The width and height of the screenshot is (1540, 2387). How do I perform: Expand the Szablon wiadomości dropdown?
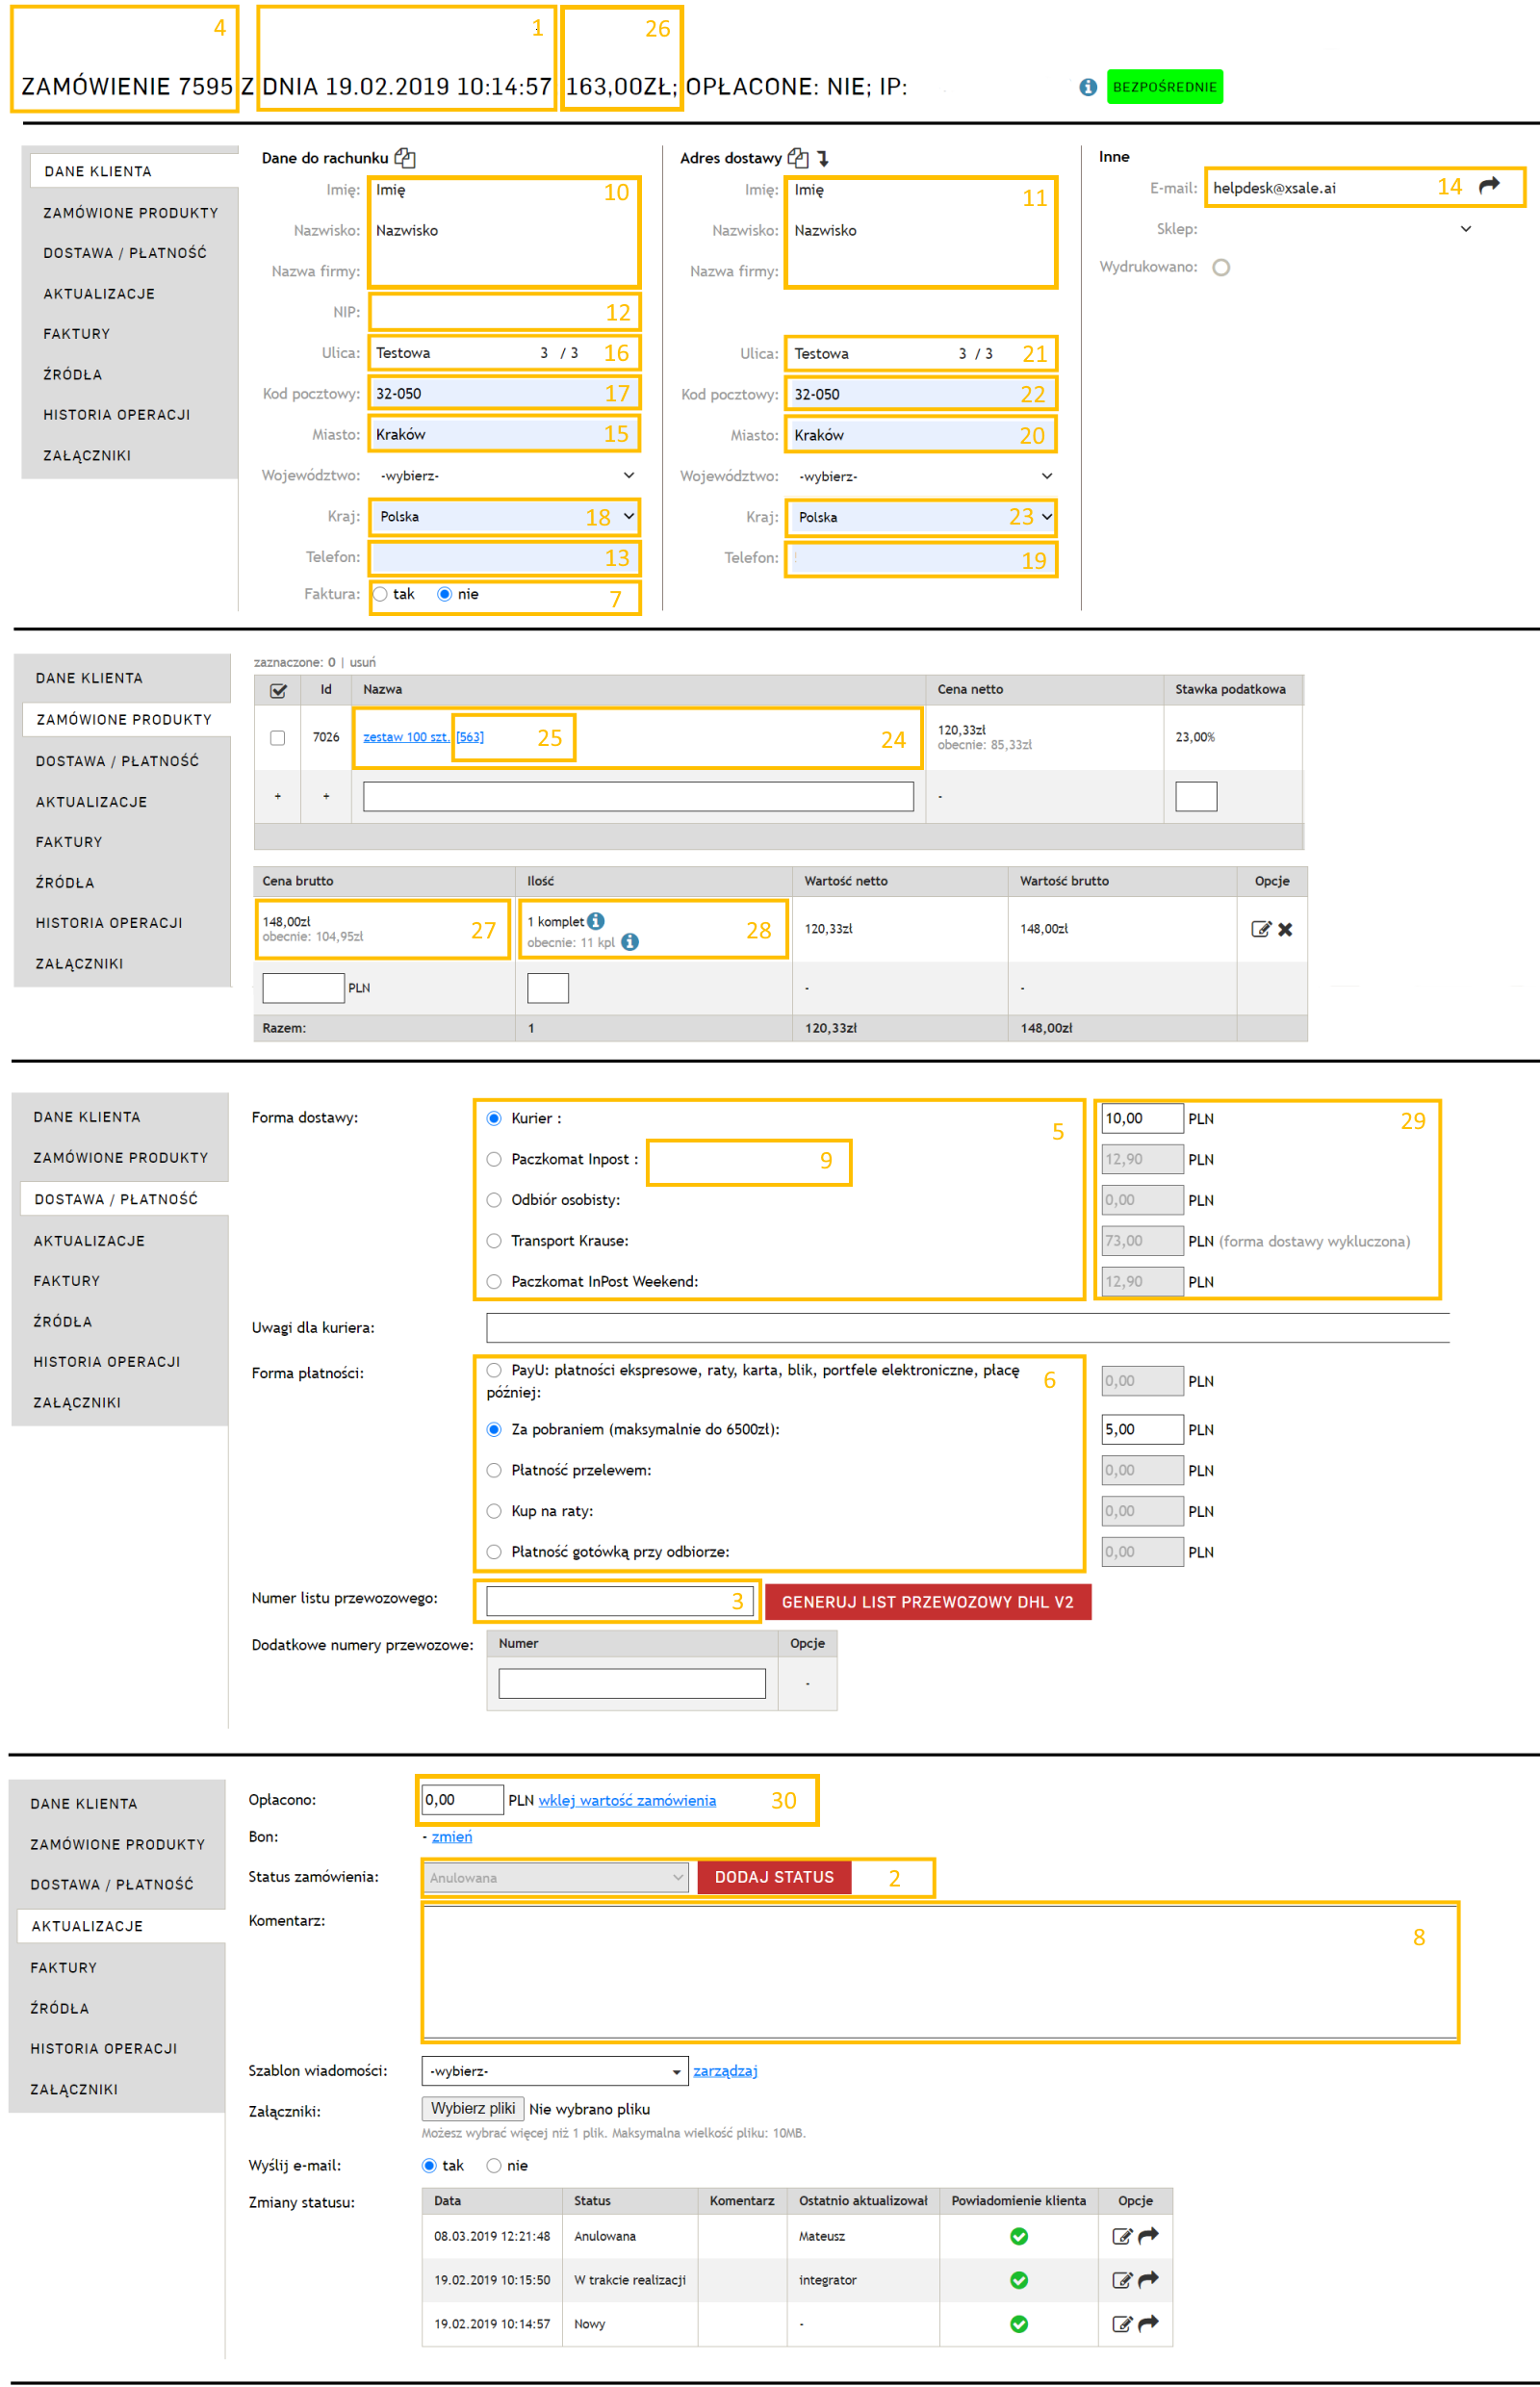click(555, 2071)
